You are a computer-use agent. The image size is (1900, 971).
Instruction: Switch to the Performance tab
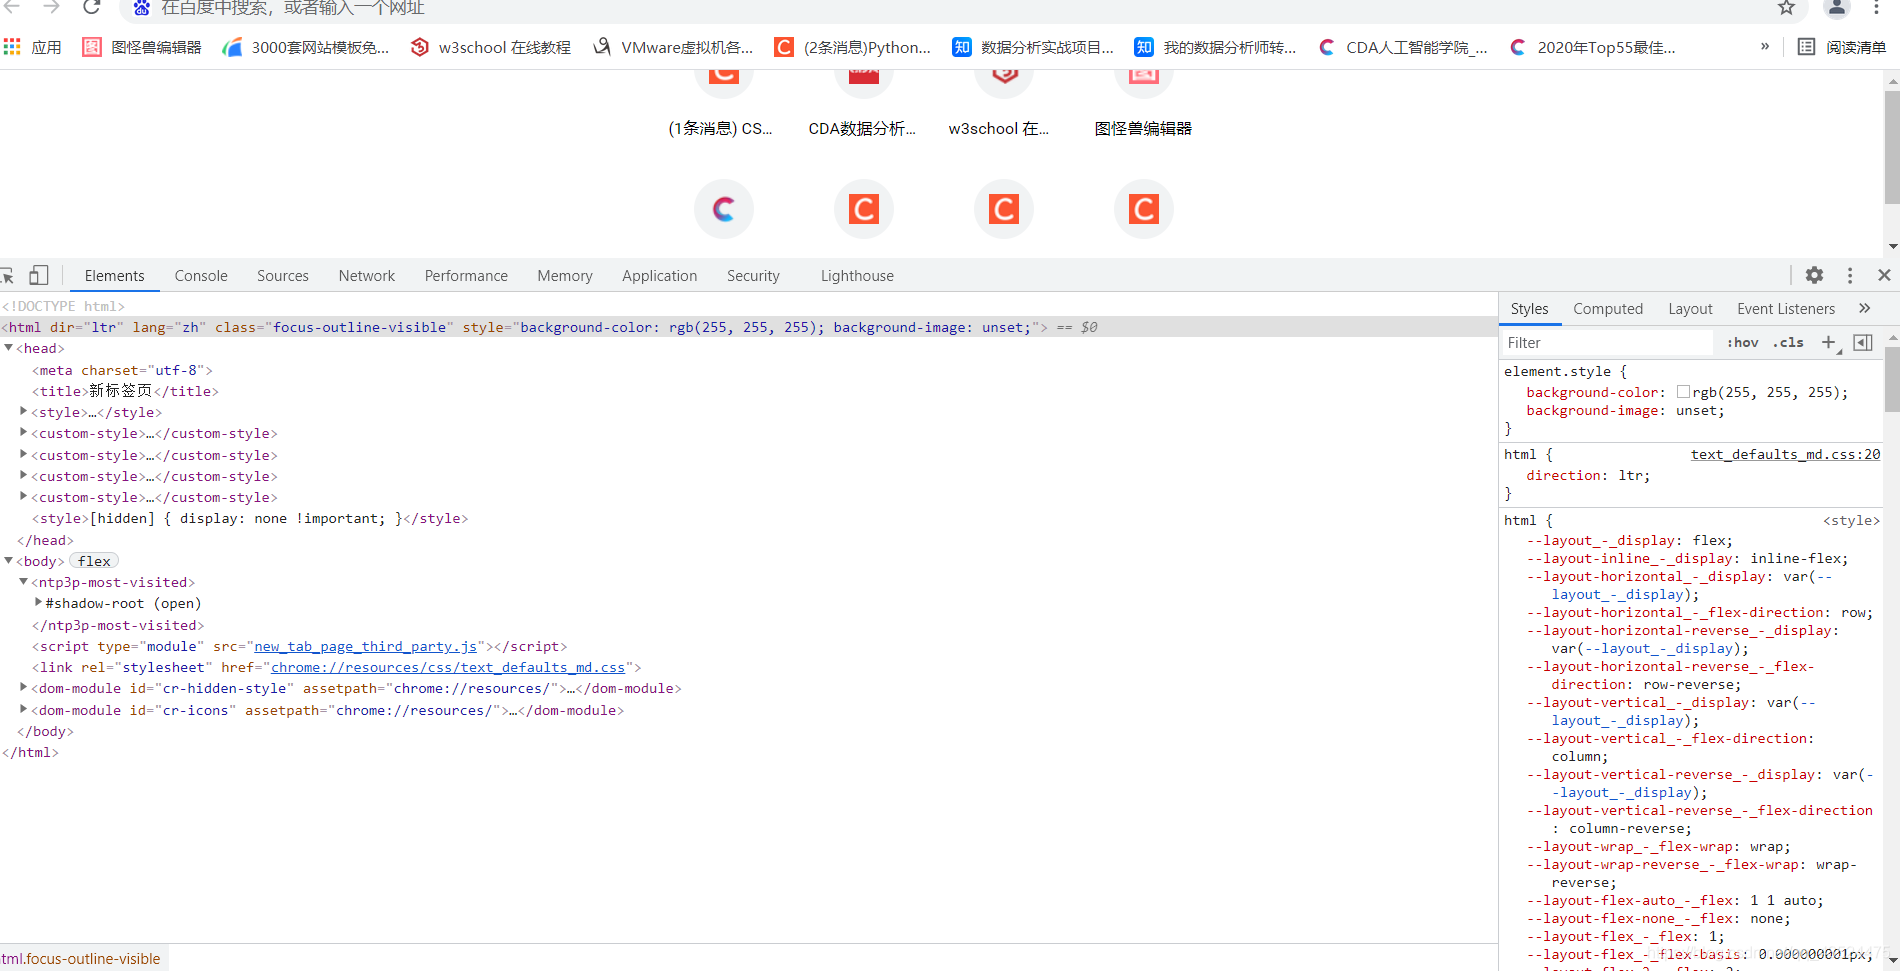(466, 276)
